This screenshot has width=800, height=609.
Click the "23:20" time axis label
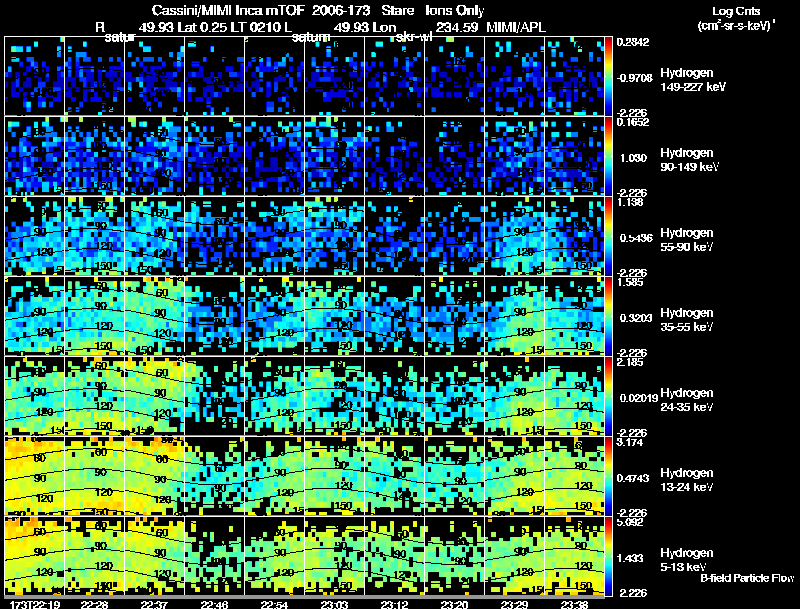[x=454, y=604]
